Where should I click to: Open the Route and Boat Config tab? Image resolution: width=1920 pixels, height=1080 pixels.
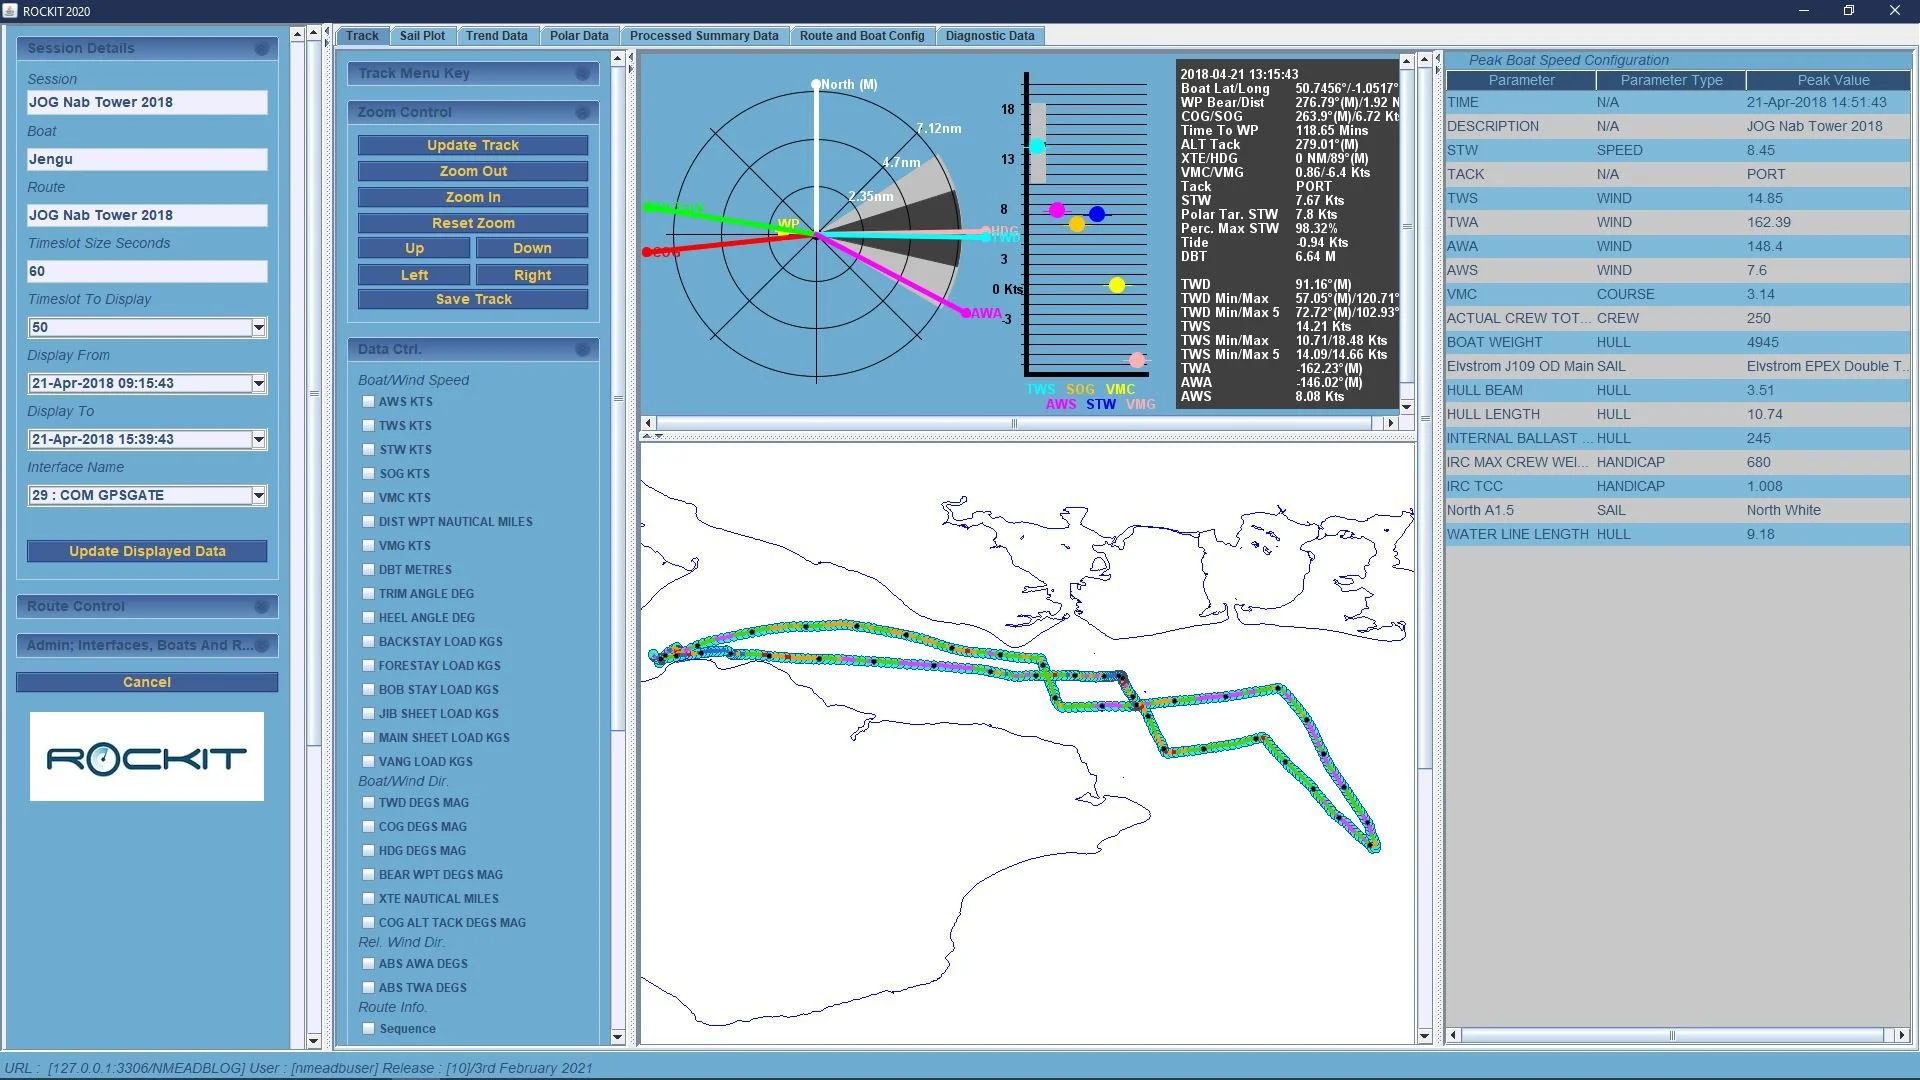tap(861, 35)
